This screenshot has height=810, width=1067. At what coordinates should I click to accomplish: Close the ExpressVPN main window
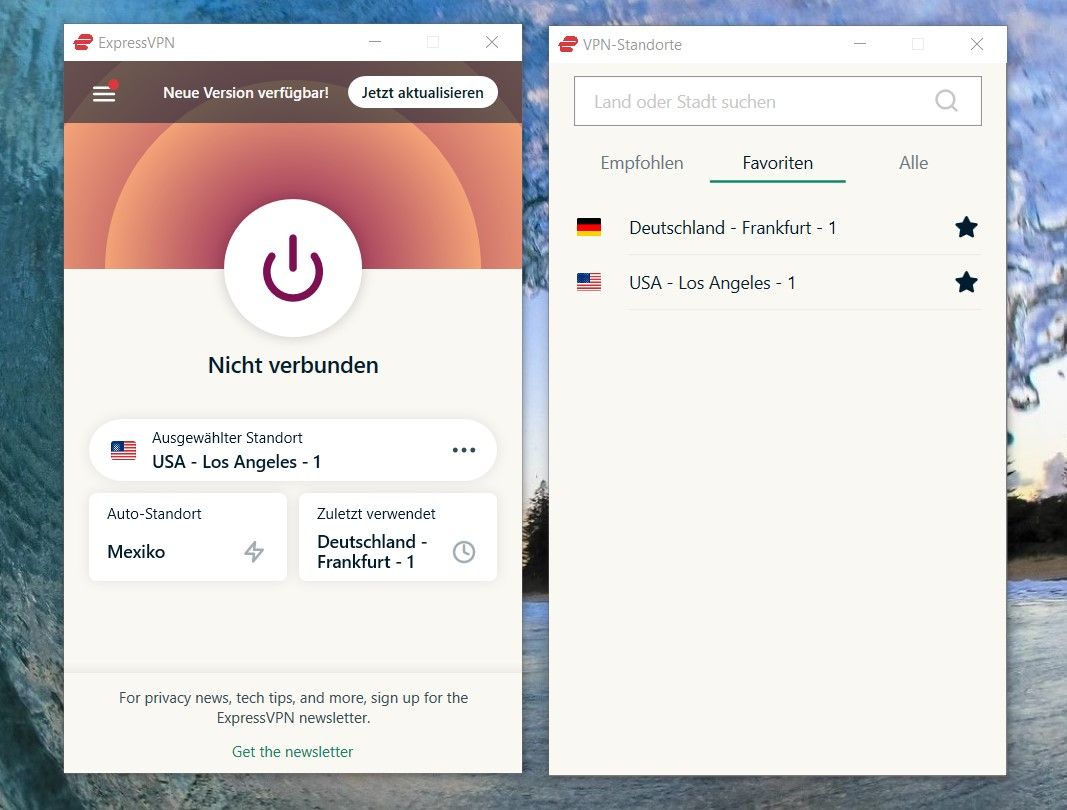tap(492, 42)
